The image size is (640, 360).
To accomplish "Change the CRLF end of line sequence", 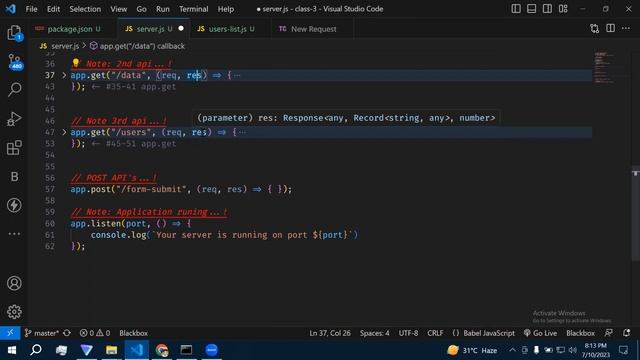I will pyautogui.click(x=435, y=333).
